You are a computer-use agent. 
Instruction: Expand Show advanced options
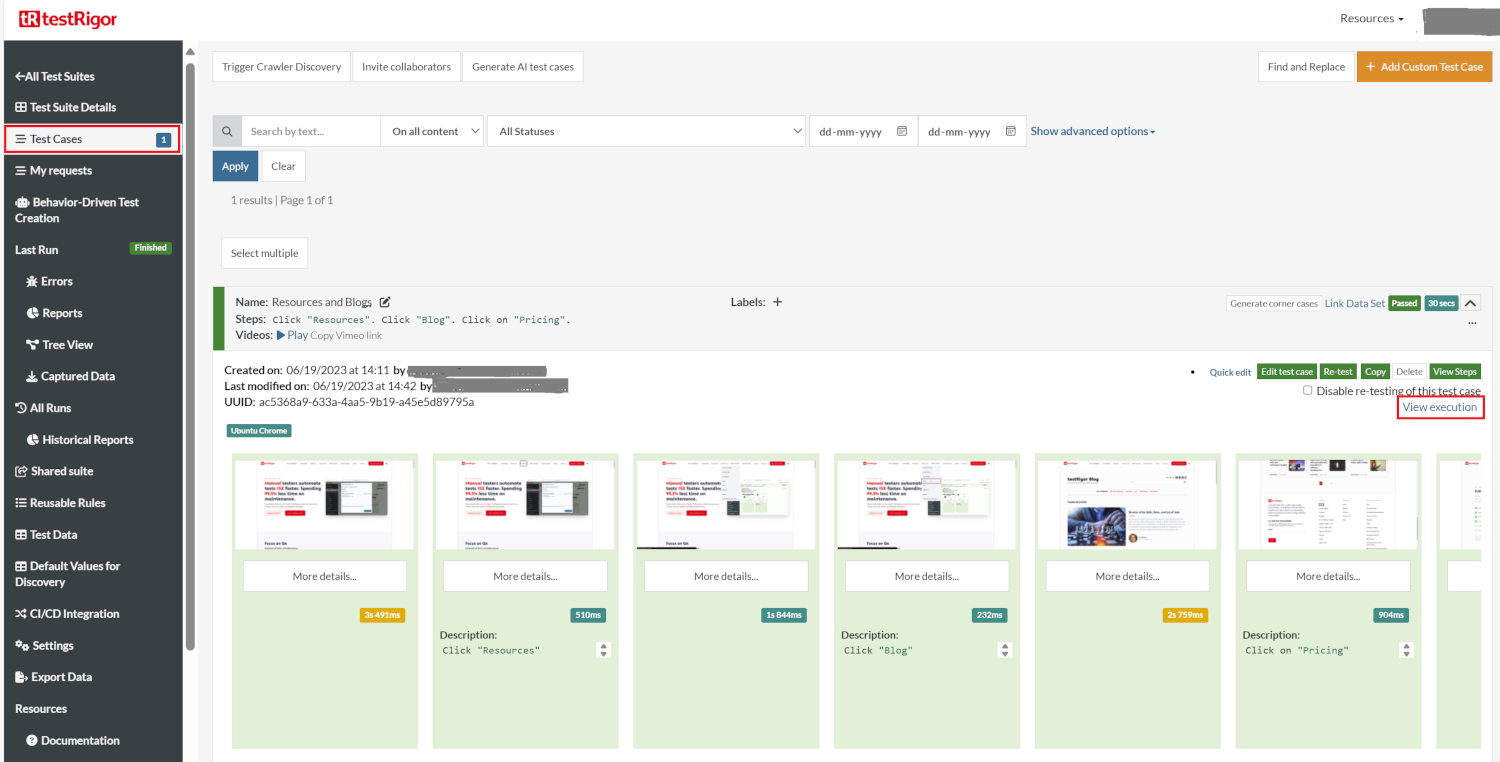pos(1093,131)
